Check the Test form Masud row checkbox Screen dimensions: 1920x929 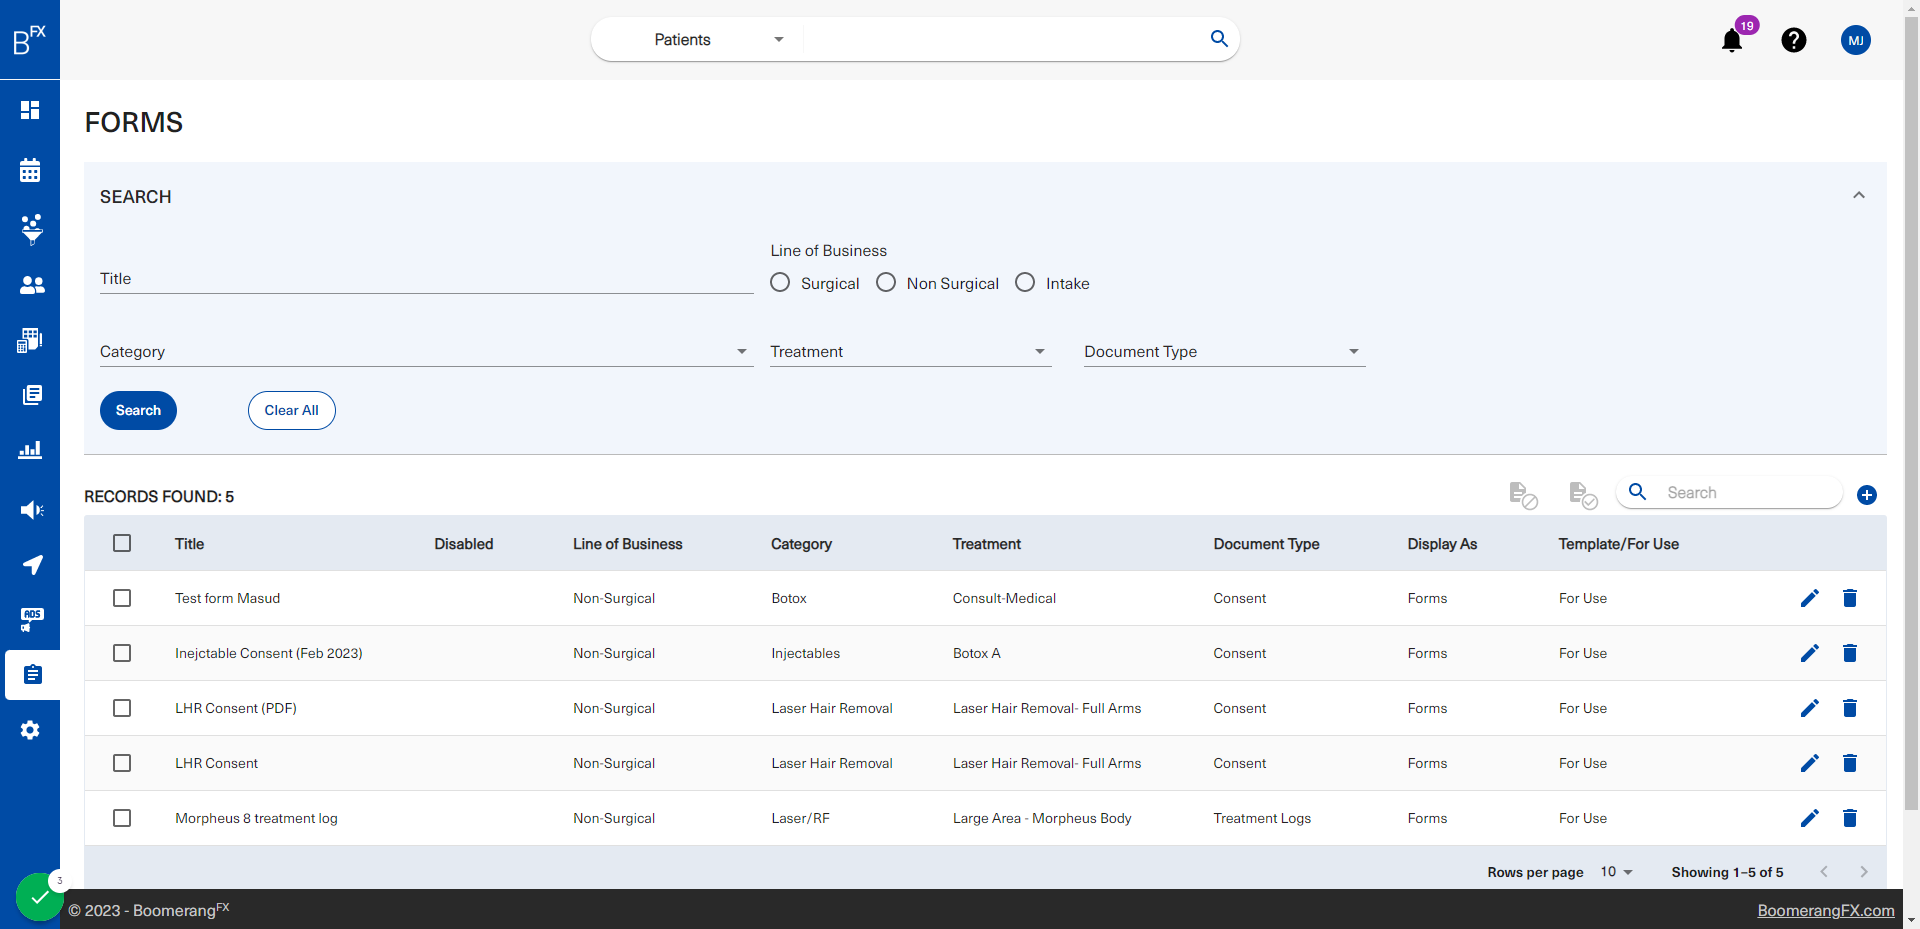(x=122, y=598)
